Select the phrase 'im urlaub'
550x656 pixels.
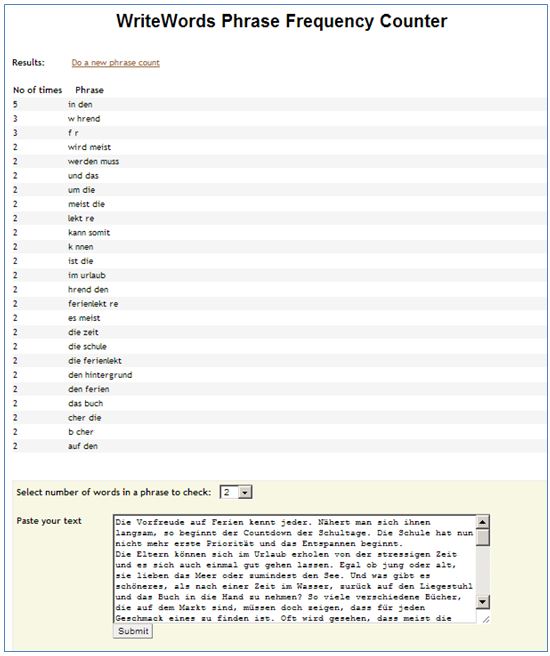pyautogui.click(x=87, y=275)
